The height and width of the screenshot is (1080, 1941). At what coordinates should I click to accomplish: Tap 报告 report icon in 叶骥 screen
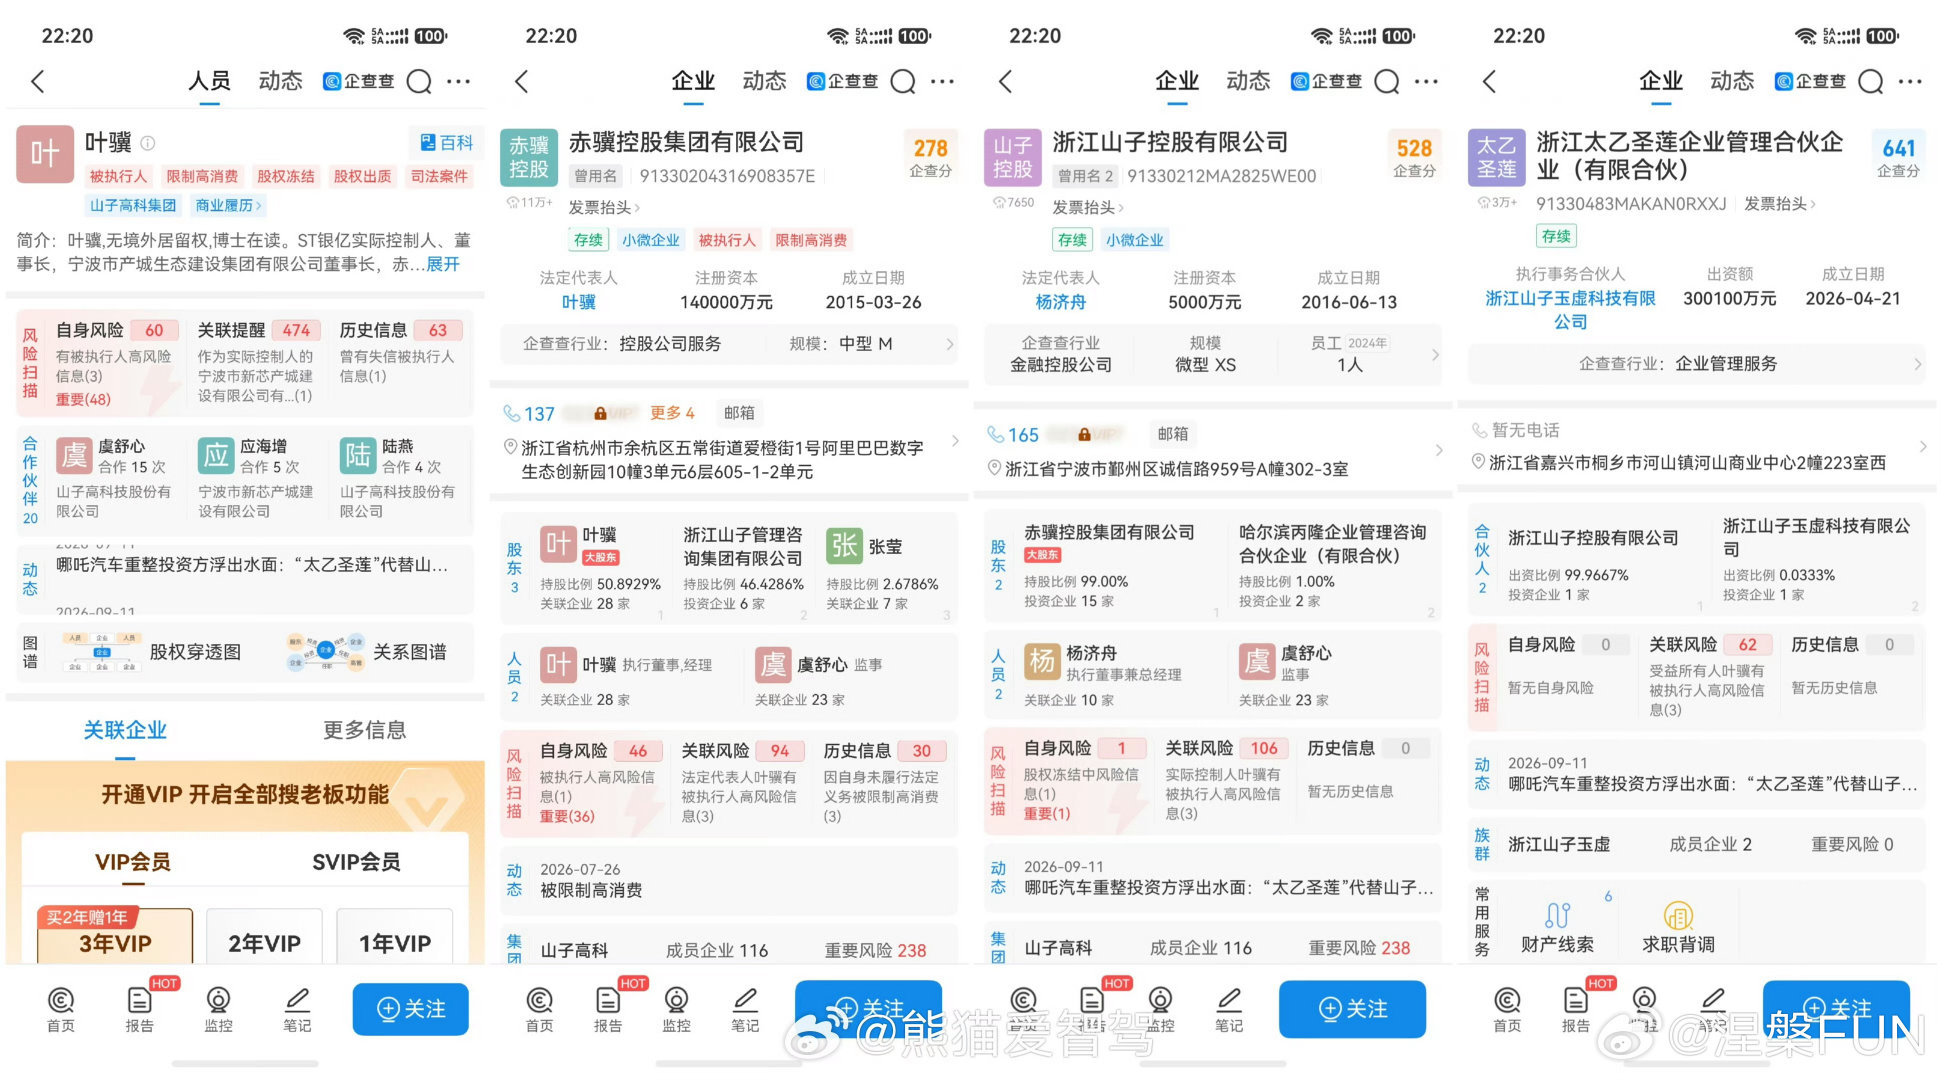(140, 1009)
